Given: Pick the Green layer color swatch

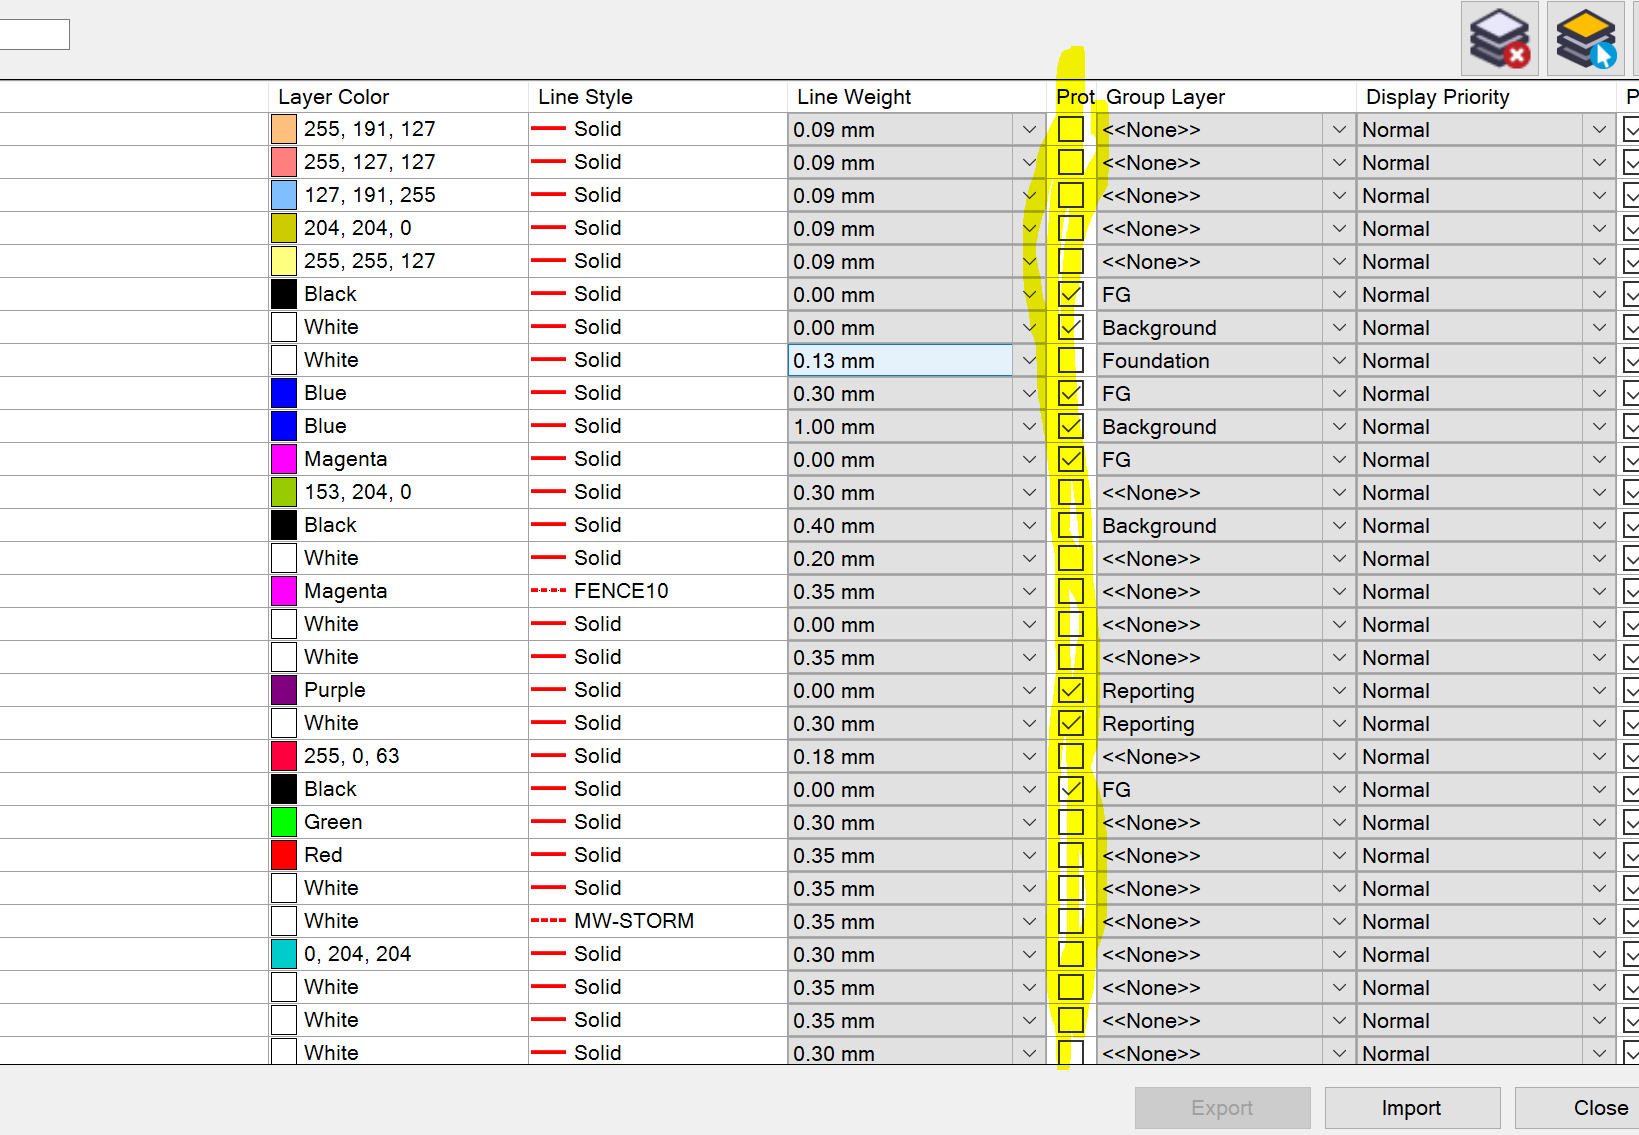Looking at the screenshot, I should [284, 822].
